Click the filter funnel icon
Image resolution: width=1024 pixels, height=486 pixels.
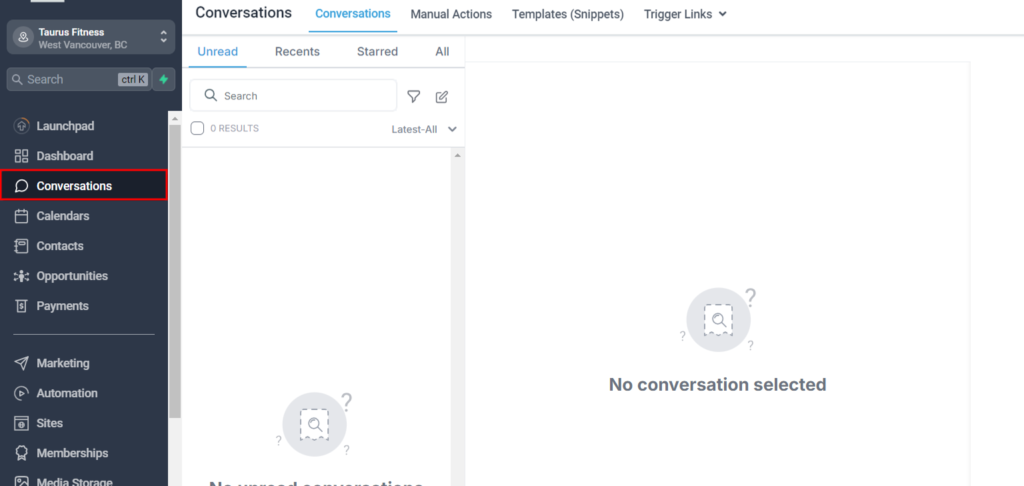tap(413, 96)
